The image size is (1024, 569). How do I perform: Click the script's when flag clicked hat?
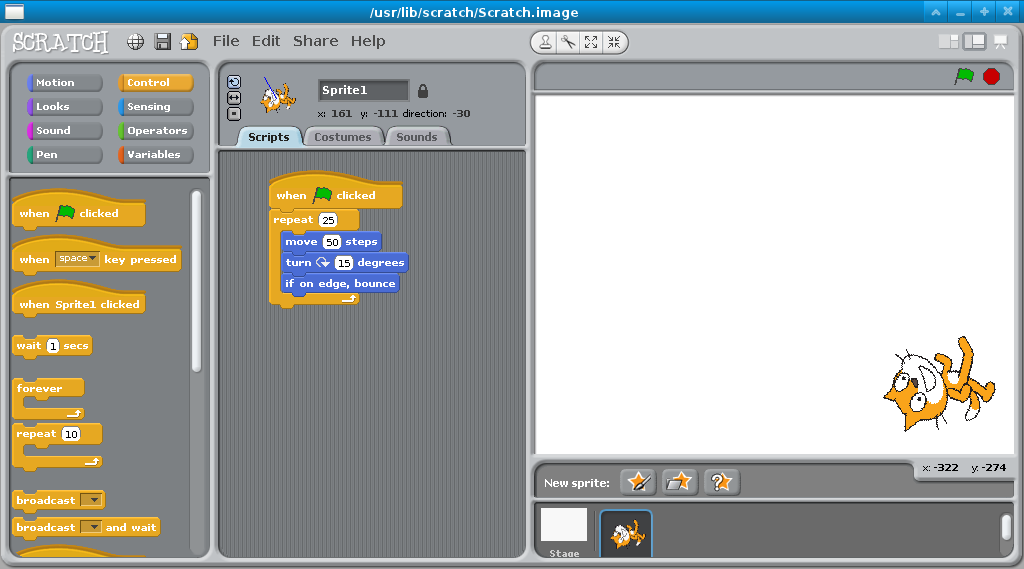click(x=335, y=192)
